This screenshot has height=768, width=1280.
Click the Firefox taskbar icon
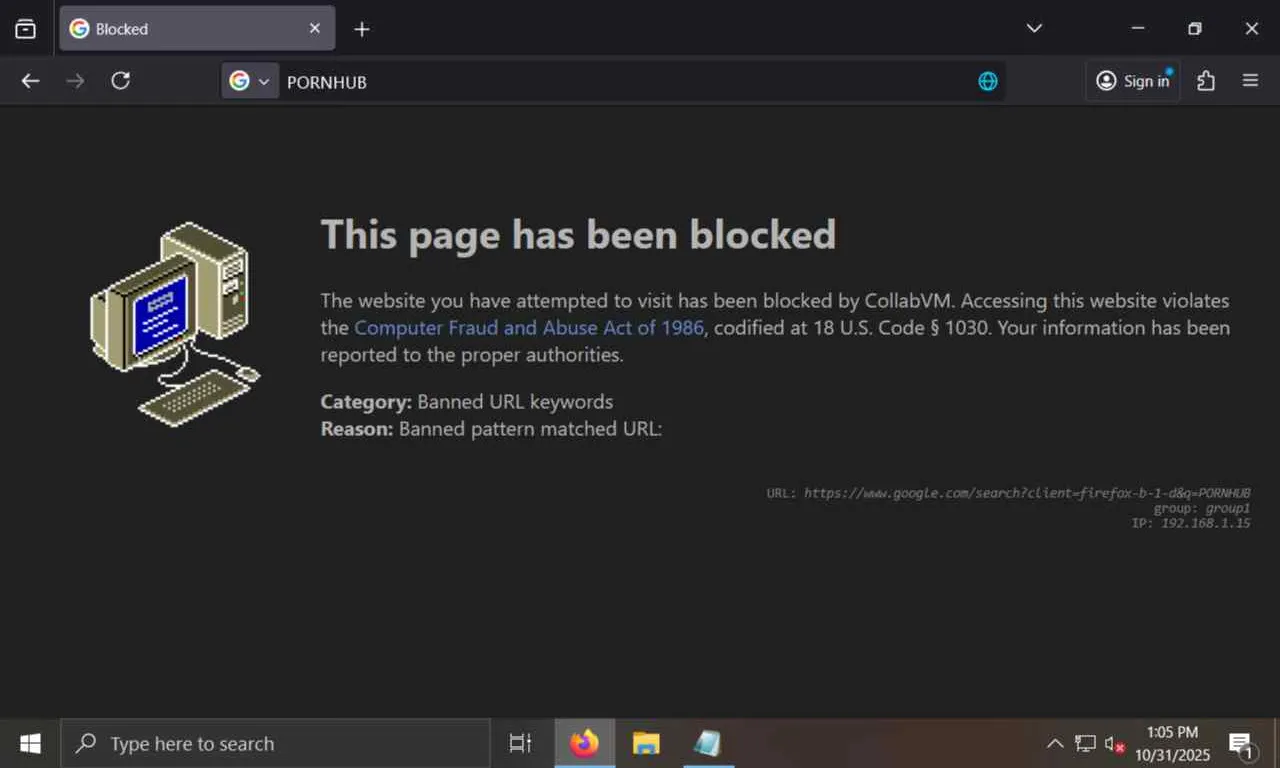(584, 744)
